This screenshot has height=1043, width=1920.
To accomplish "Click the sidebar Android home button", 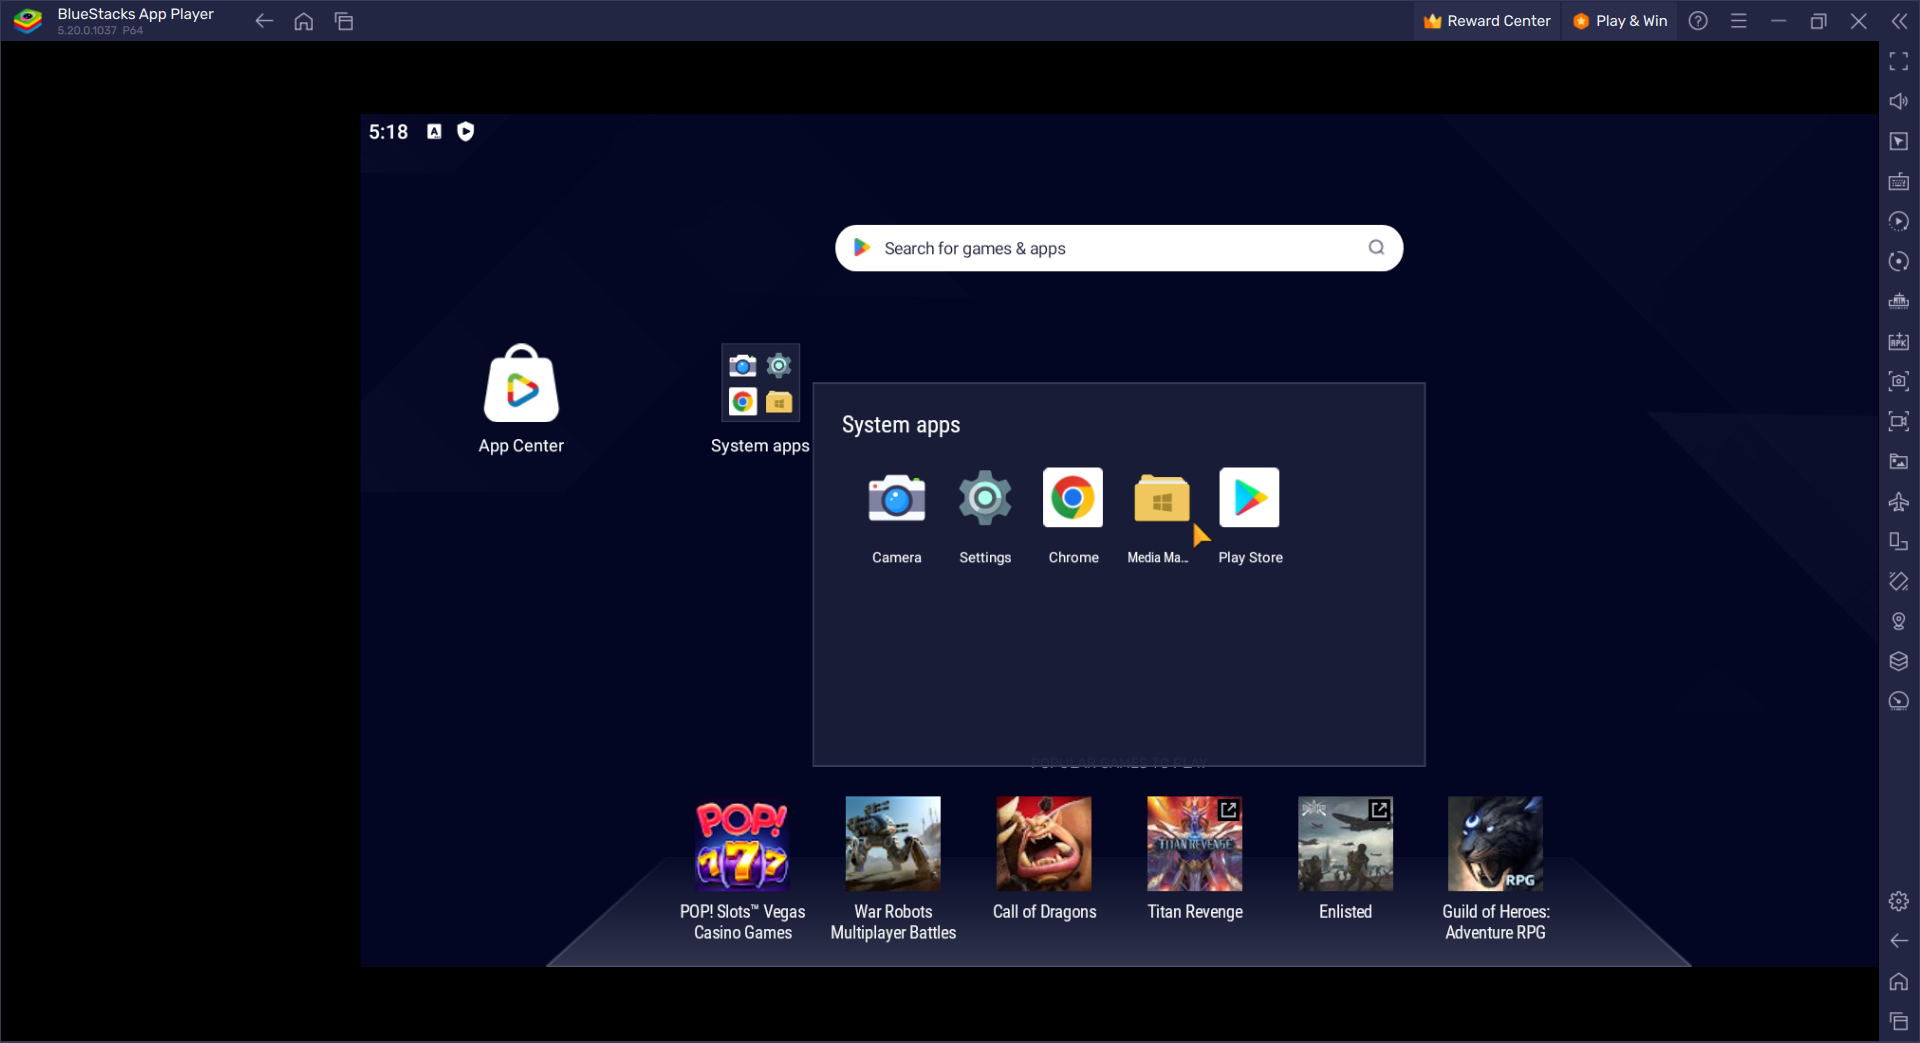I will click(1899, 982).
